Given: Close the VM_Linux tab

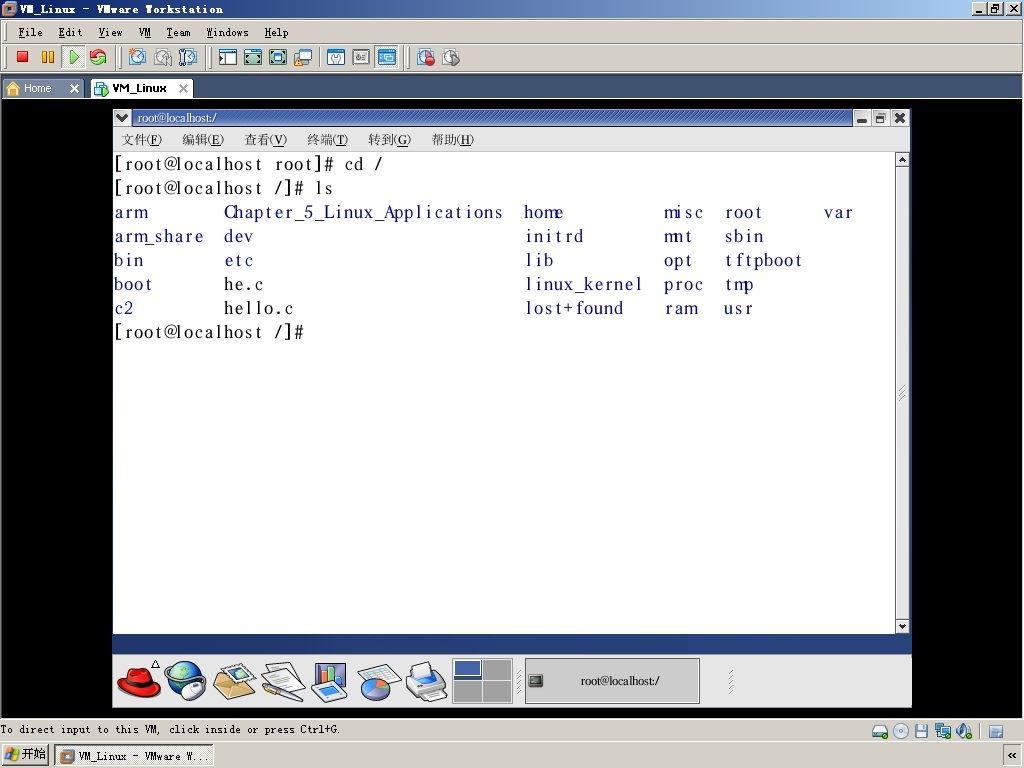Looking at the screenshot, I should [184, 88].
